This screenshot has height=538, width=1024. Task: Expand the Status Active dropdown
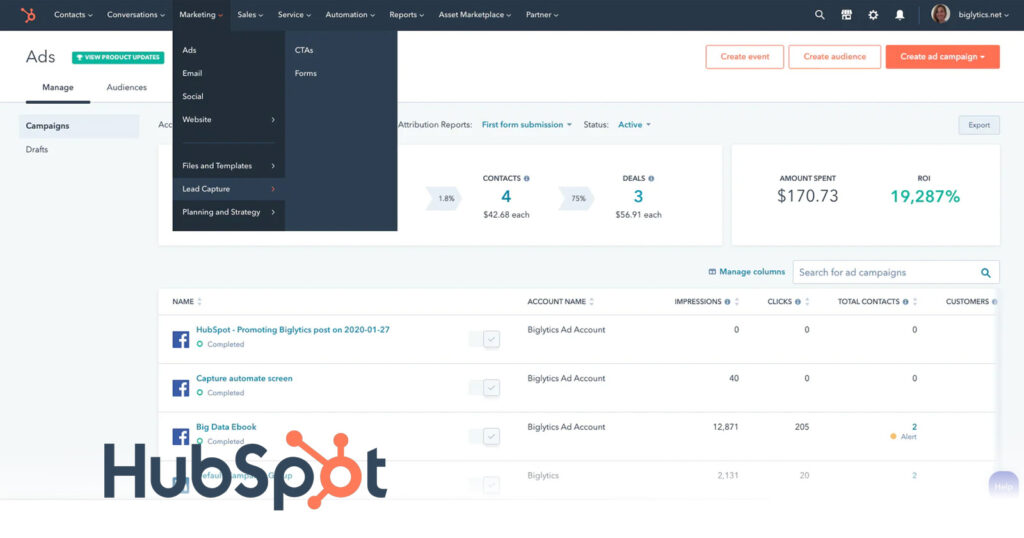click(634, 125)
